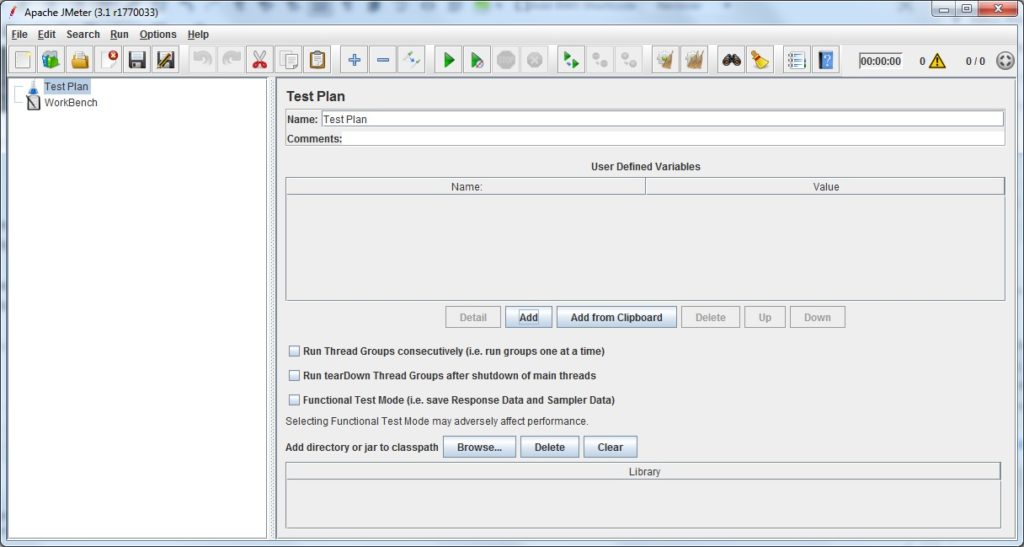This screenshot has width=1024, height=547.
Task: Click the Clear classpath button
Action: click(x=610, y=447)
